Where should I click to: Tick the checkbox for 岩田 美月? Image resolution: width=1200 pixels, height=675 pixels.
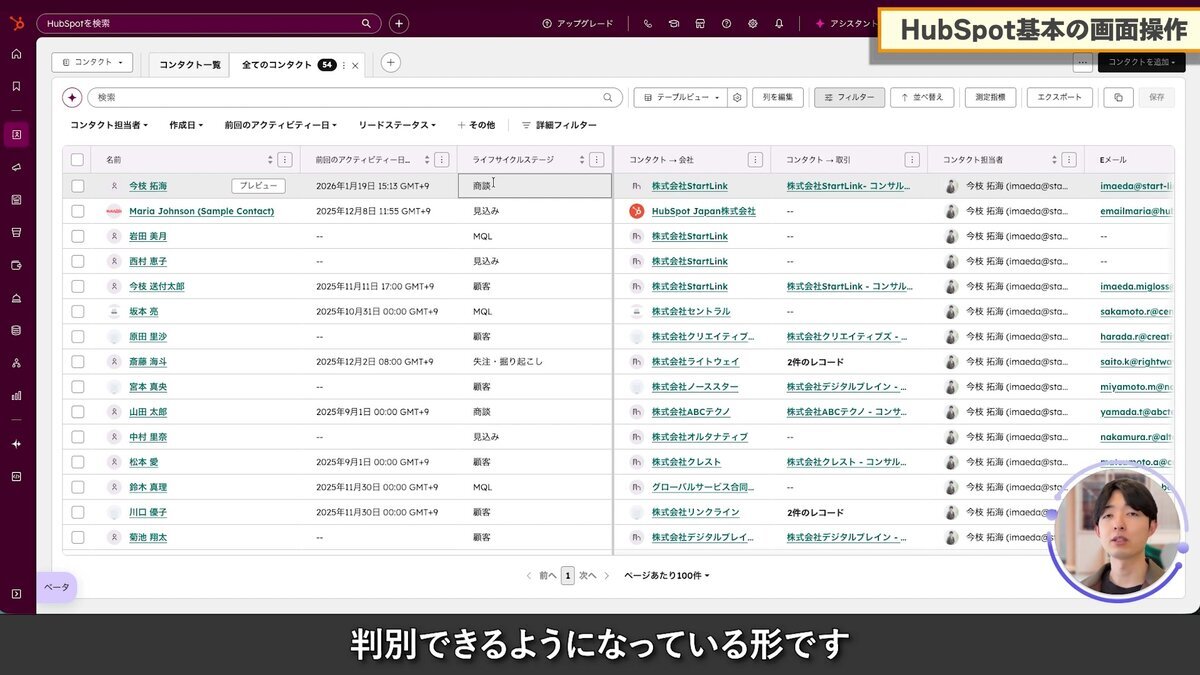click(x=78, y=236)
